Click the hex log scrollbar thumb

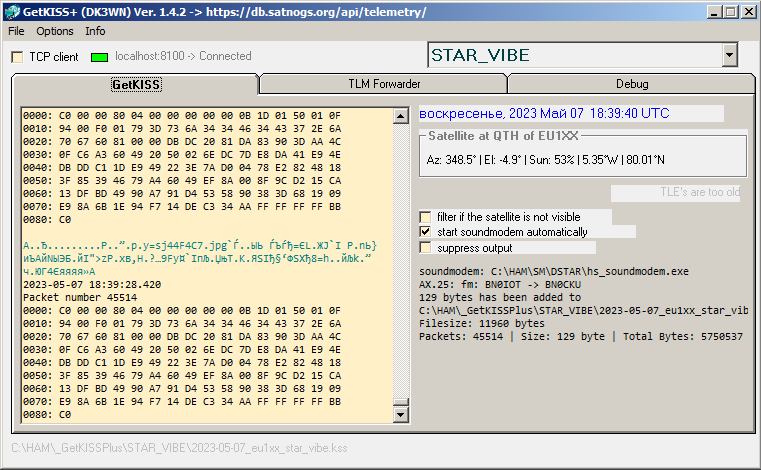(x=400, y=402)
